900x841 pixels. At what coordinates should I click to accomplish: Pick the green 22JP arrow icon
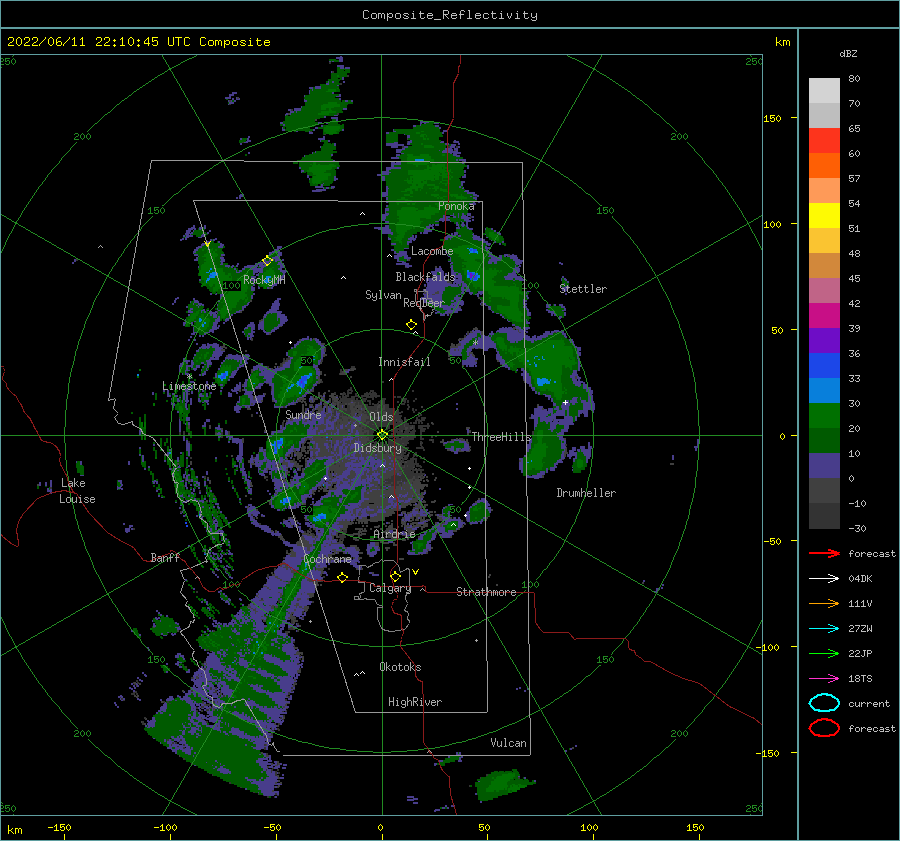[824, 653]
